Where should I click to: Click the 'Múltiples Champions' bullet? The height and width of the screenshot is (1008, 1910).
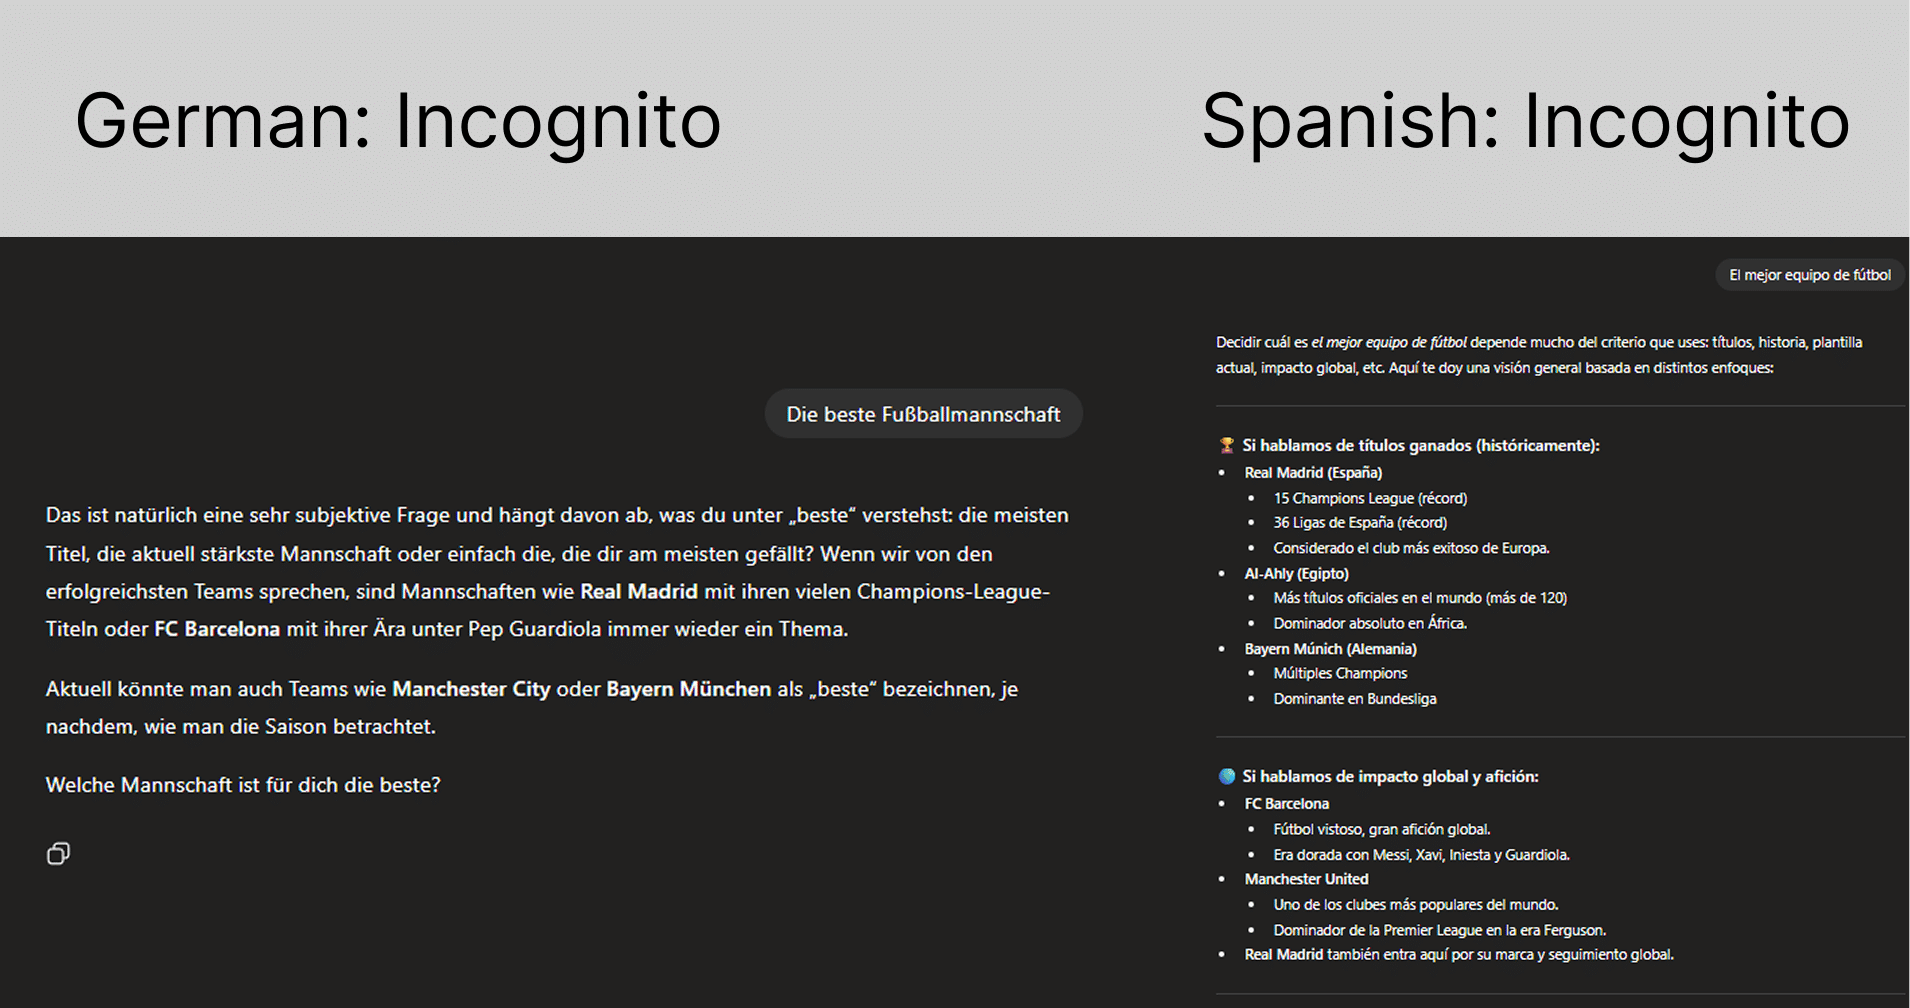click(x=1340, y=674)
